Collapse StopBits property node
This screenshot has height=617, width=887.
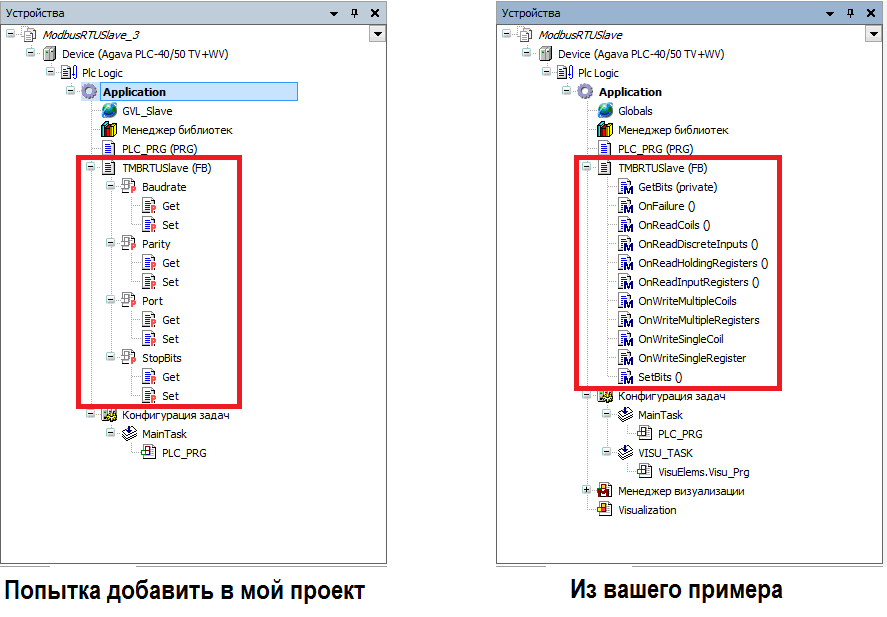click(x=110, y=357)
